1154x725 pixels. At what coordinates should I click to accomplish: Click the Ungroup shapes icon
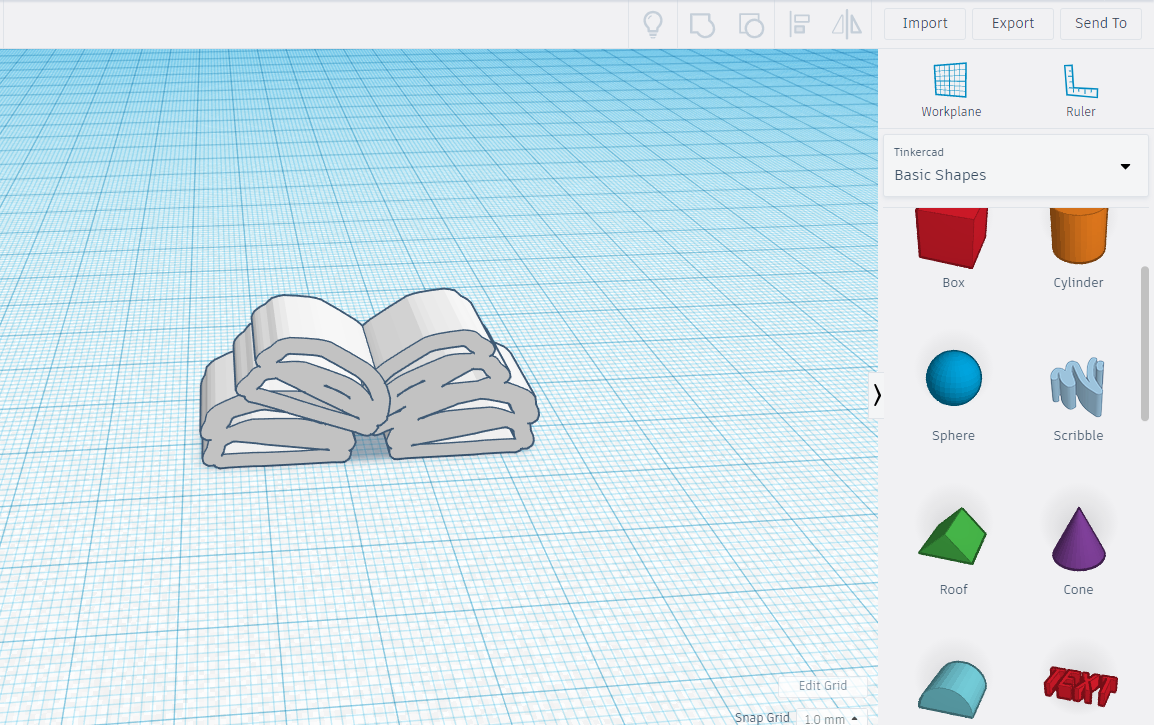coord(751,24)
